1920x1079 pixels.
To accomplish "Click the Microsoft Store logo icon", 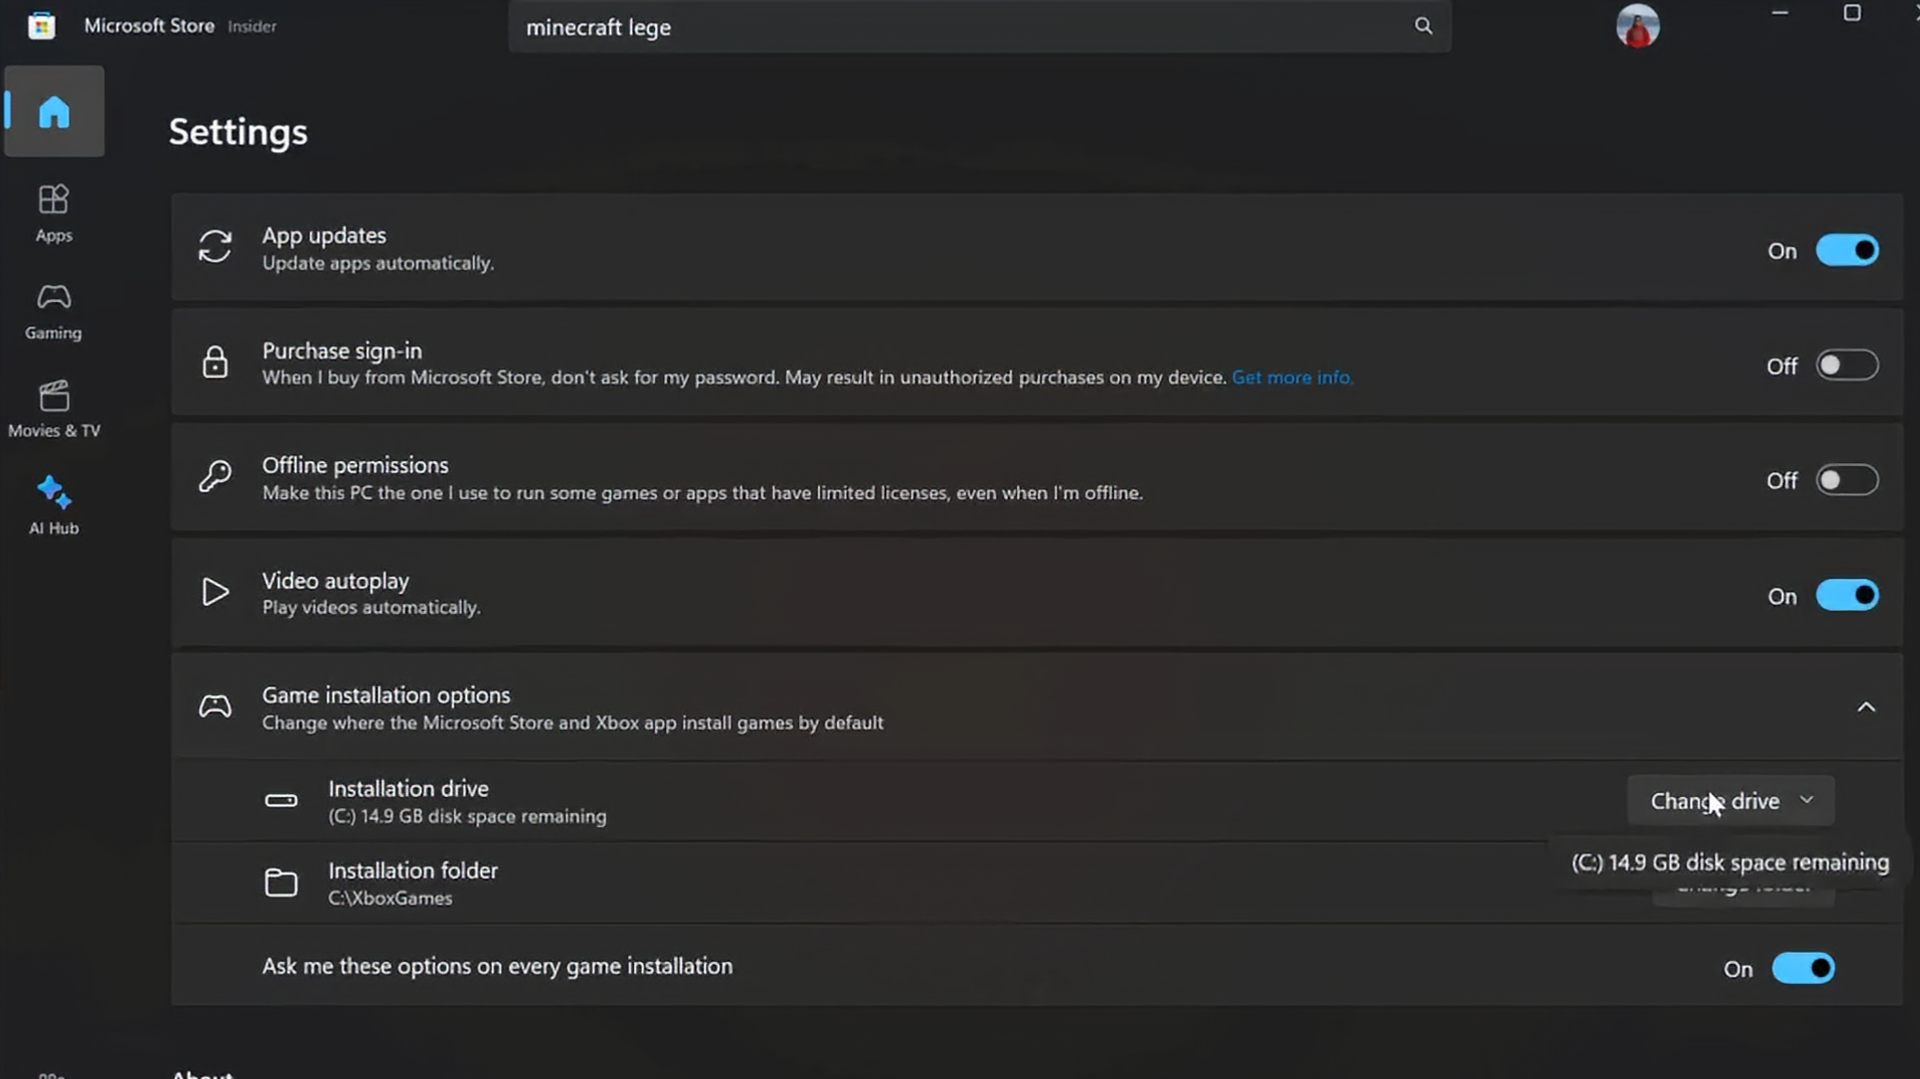I will [41, 25].
